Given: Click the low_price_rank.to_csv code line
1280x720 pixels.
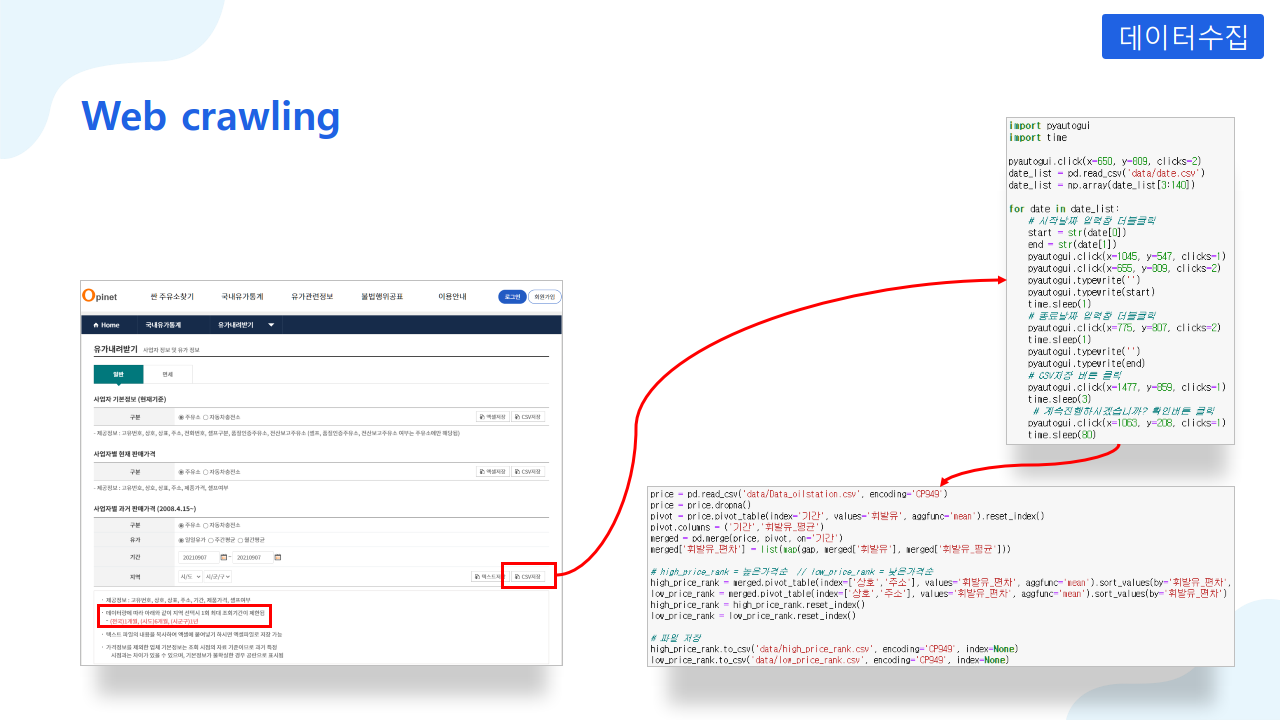Looking at the screenshot, I should (832, 660).
